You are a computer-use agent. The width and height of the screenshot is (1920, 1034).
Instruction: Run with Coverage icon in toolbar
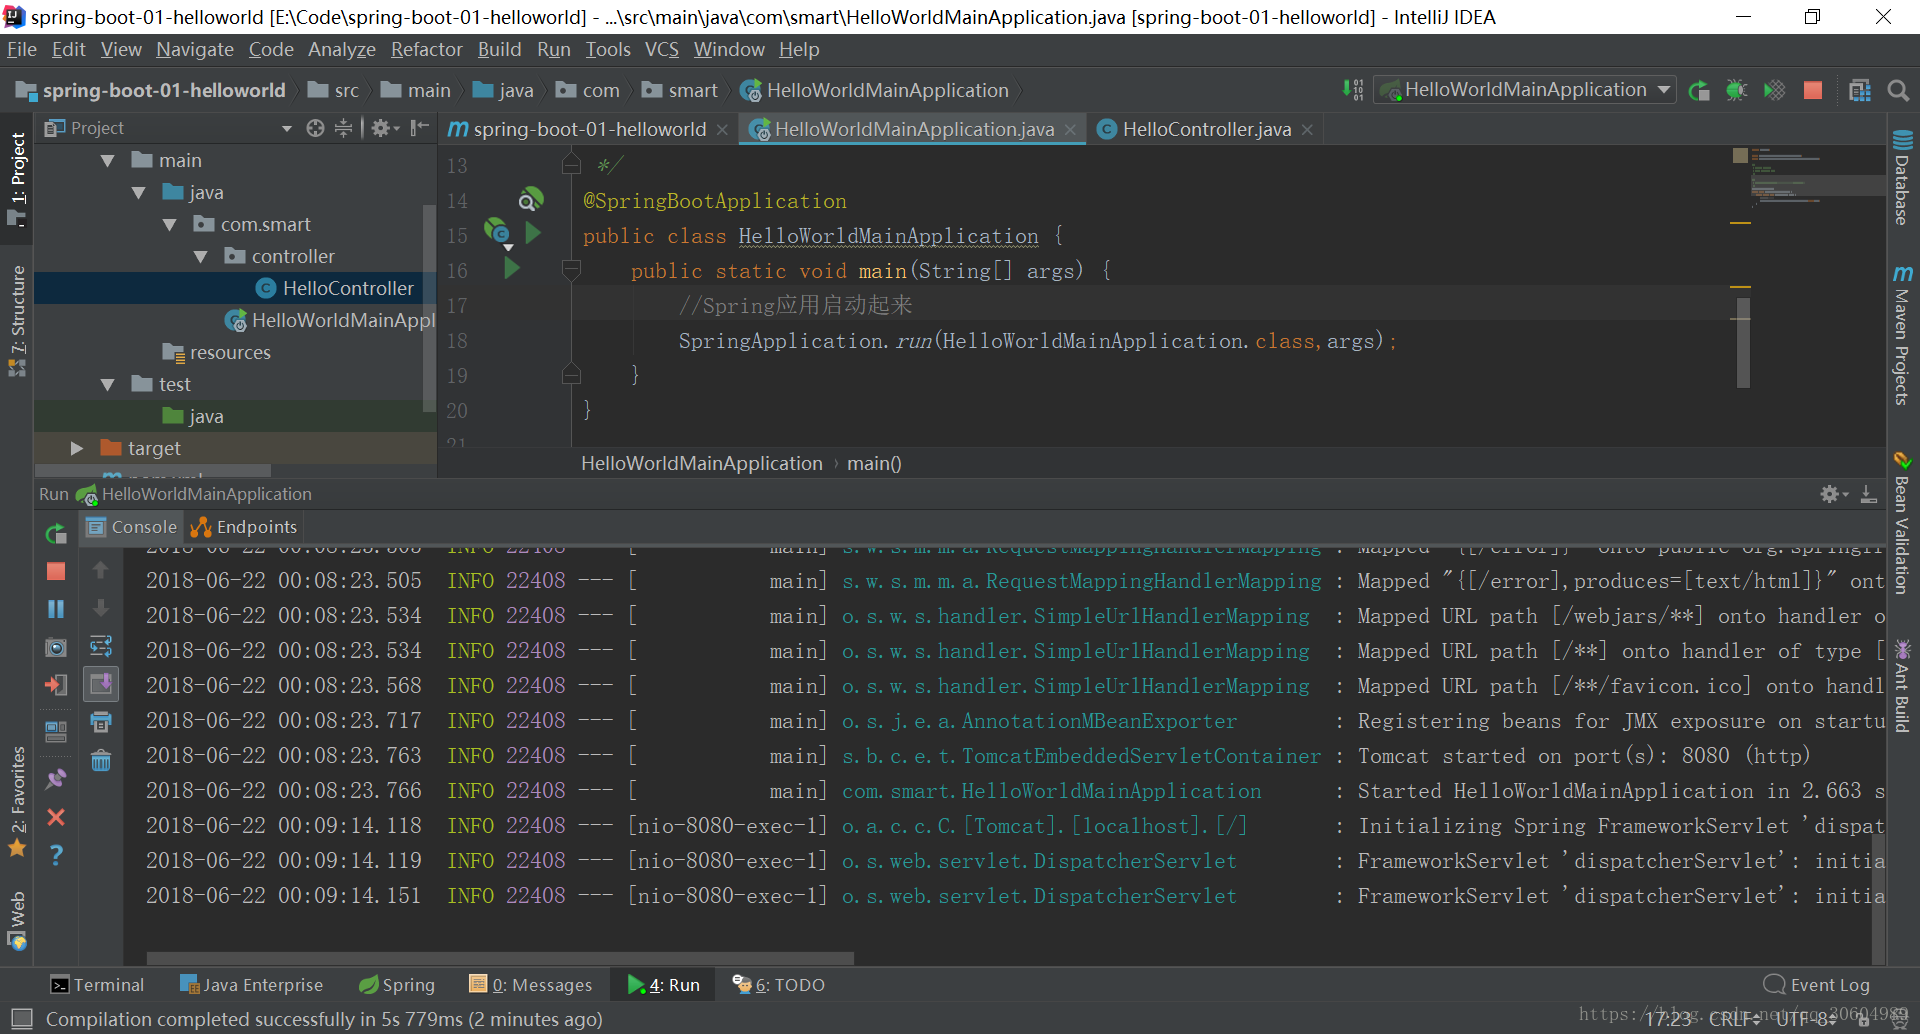pos(1775,90)
